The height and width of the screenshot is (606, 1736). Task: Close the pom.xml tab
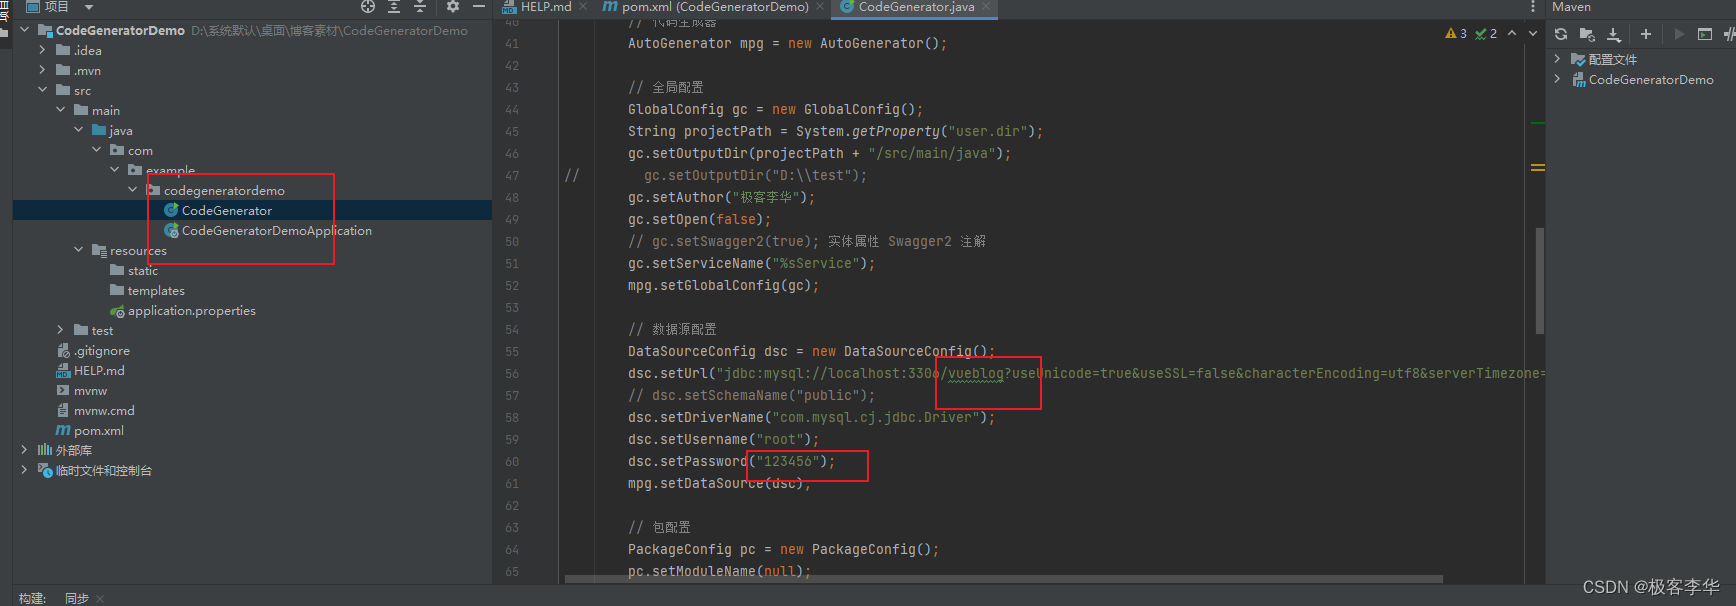tap(820, 6)
